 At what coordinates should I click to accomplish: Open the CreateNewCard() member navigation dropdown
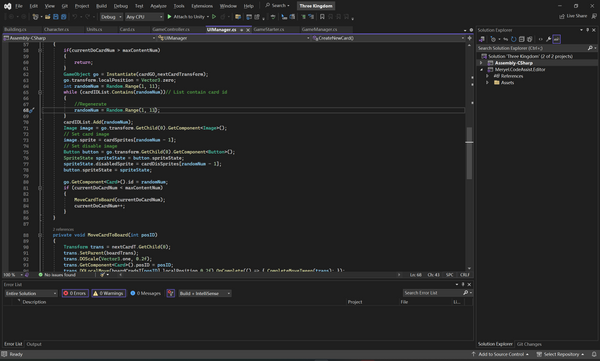coord(388,38)
